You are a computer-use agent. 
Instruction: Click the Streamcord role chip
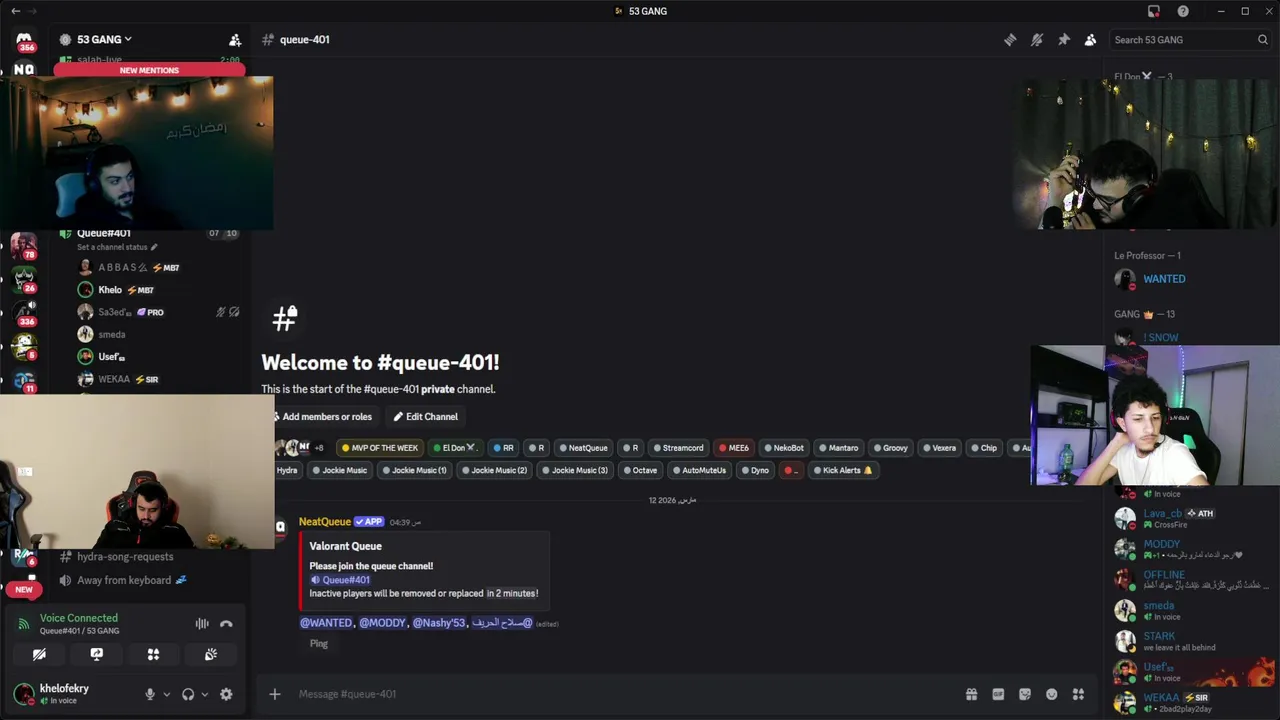(677, 448)
